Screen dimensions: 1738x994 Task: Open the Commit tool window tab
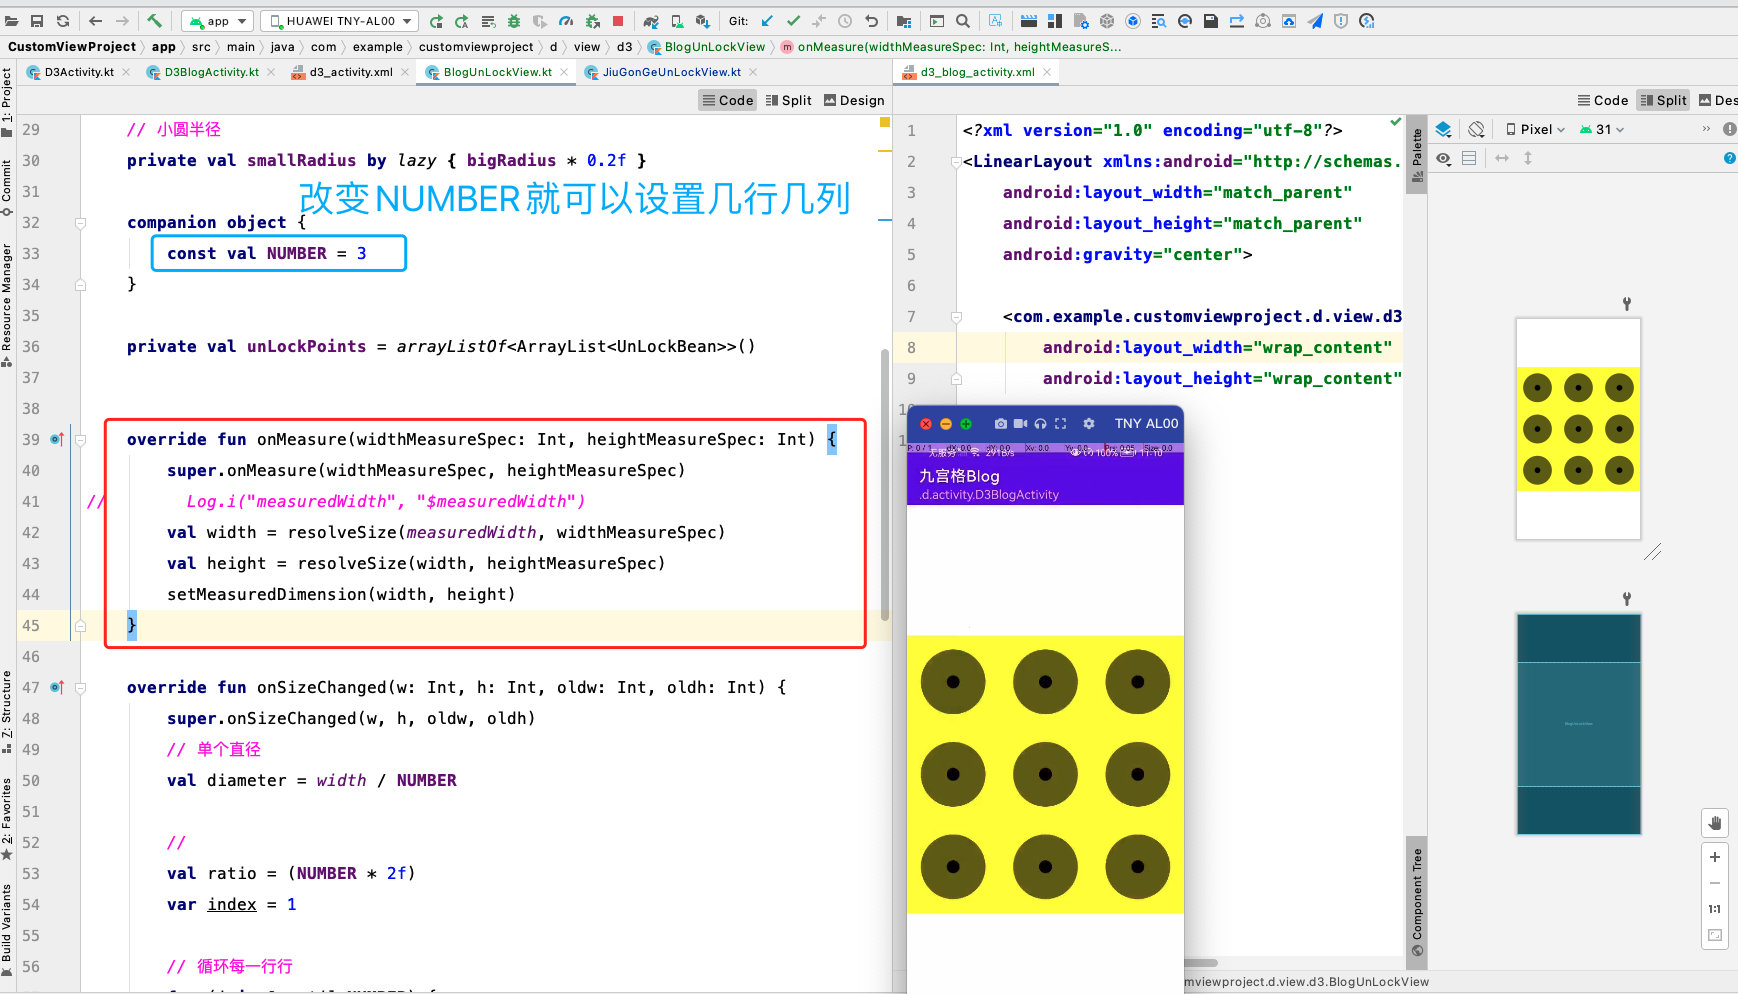pyautogui.click(x=7, y=186)
